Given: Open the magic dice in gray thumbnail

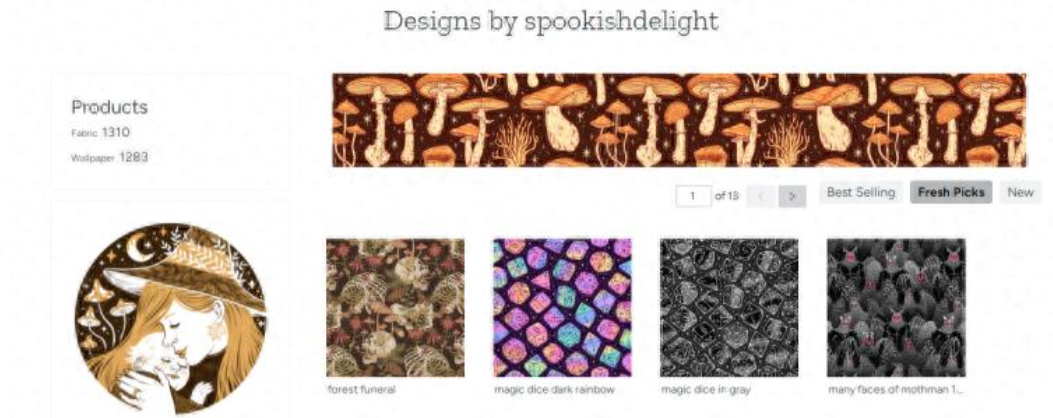Looking at the screenshot, I should point(729,308).
